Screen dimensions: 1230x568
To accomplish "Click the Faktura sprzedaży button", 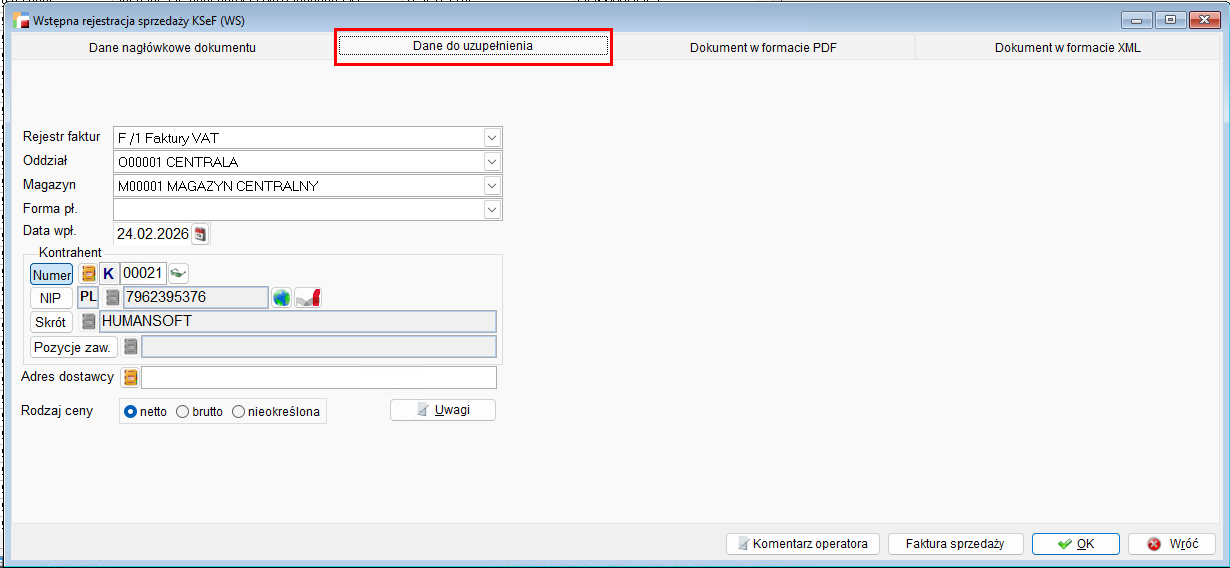I will tap(954, 544).
